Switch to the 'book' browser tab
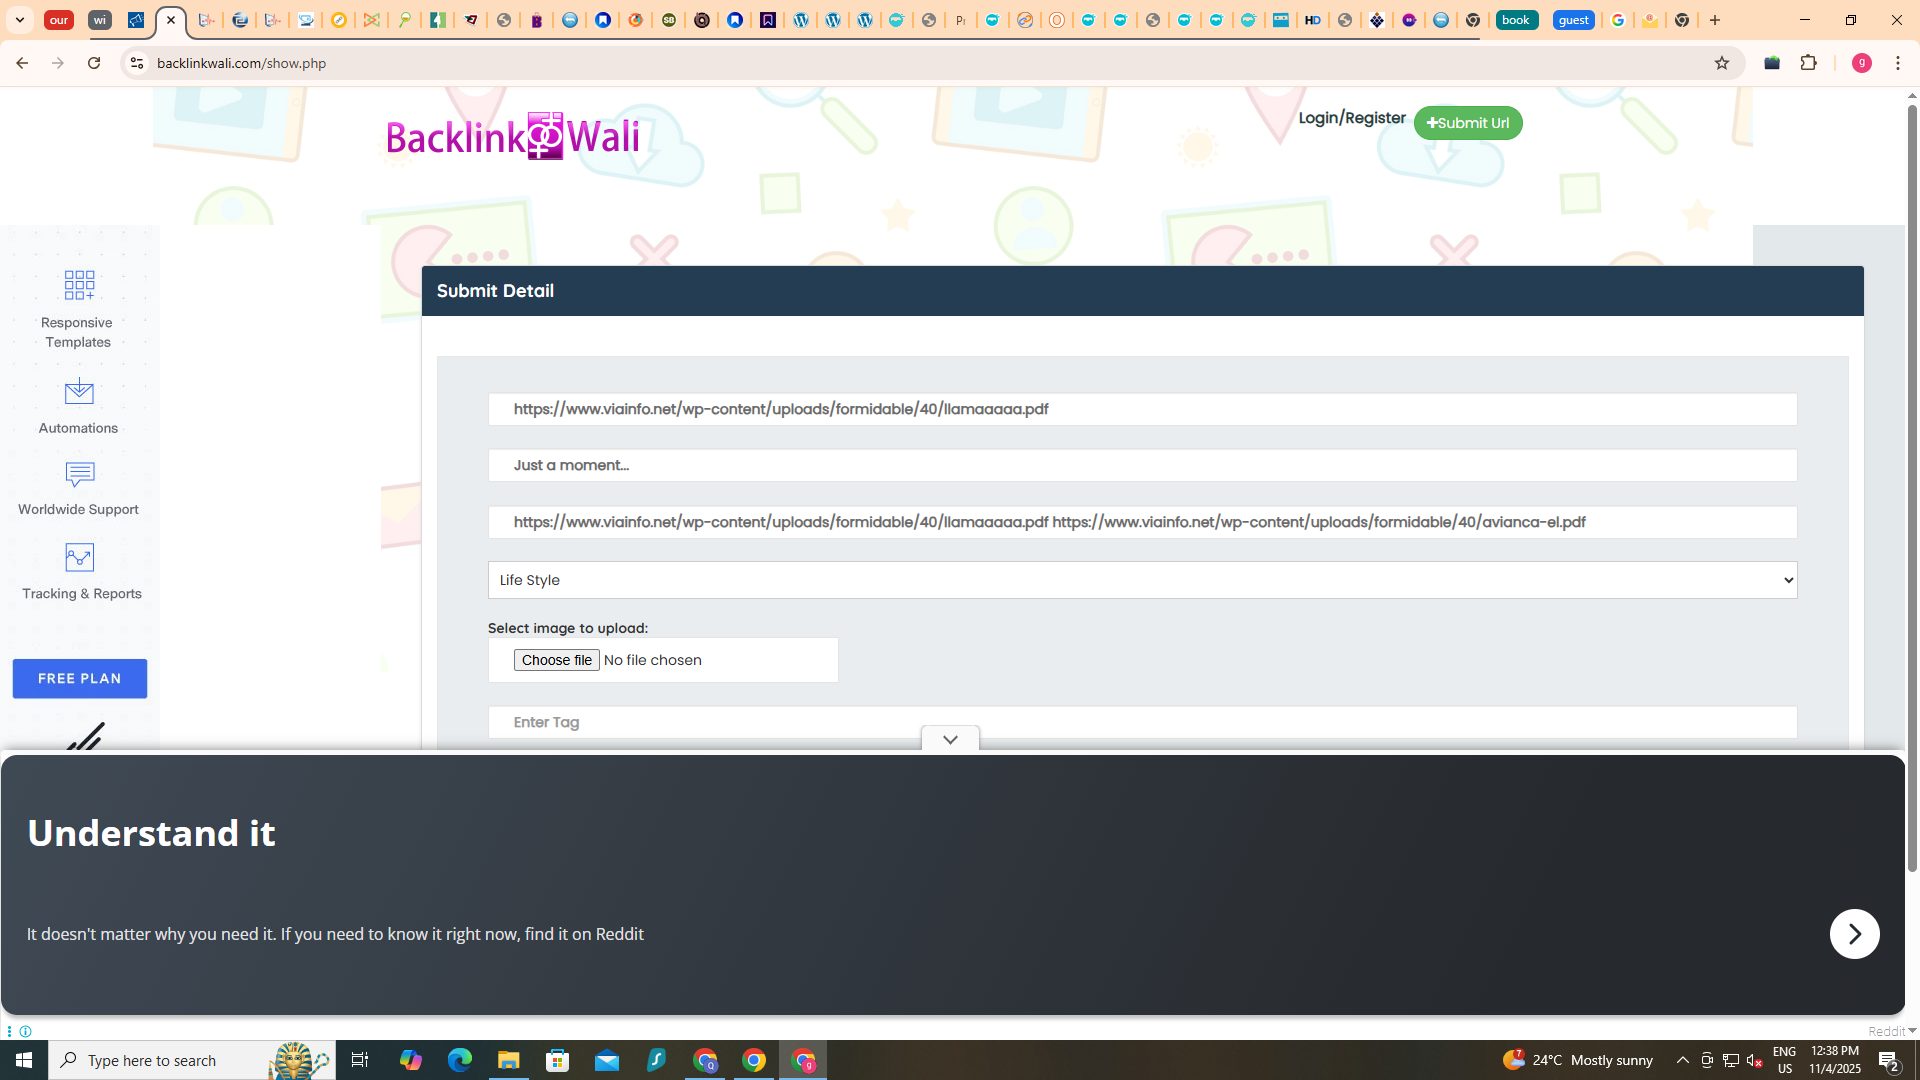The height and width of the screenshot is (1080, 1920). coord(1516,20)
